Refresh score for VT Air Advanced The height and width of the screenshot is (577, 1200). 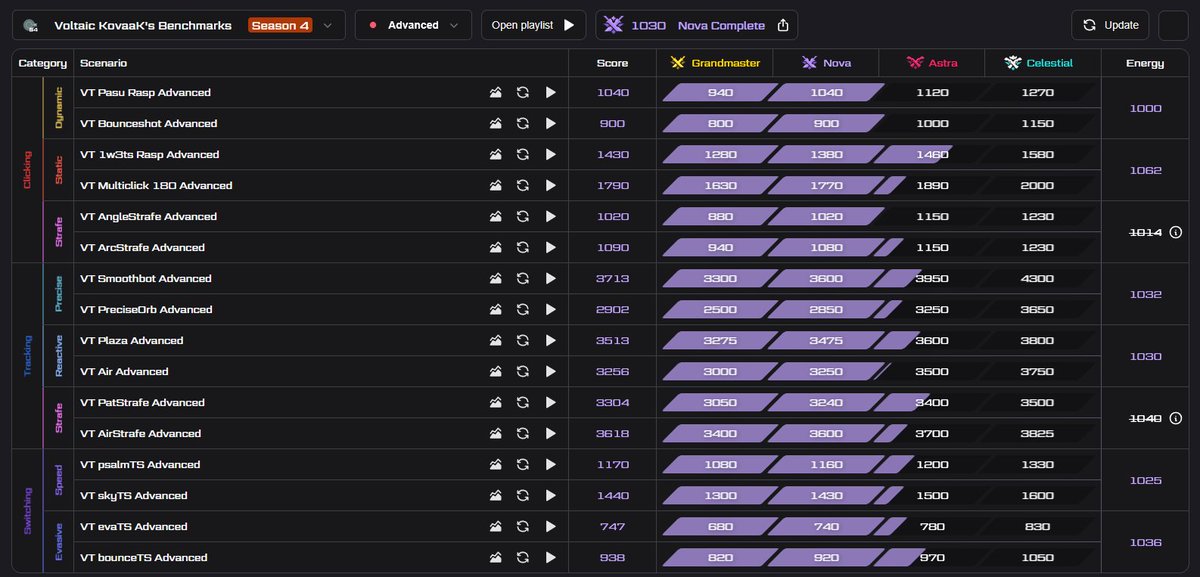click(522, 372)
